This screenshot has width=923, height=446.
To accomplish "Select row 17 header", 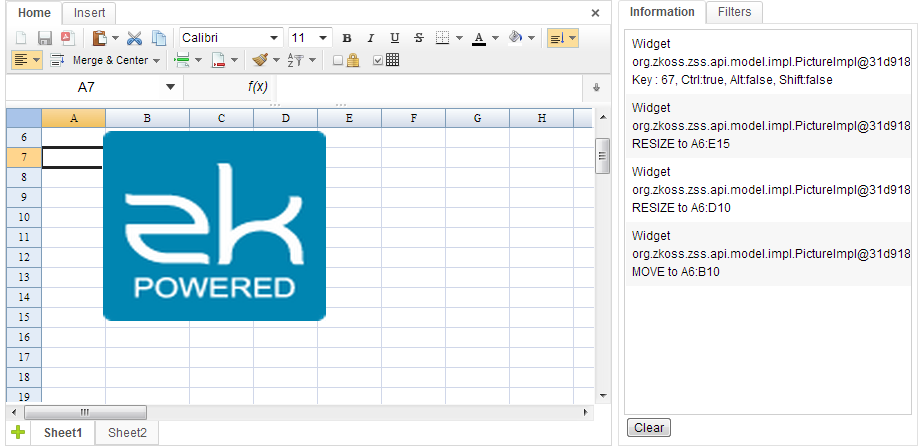I will point(24,357).
